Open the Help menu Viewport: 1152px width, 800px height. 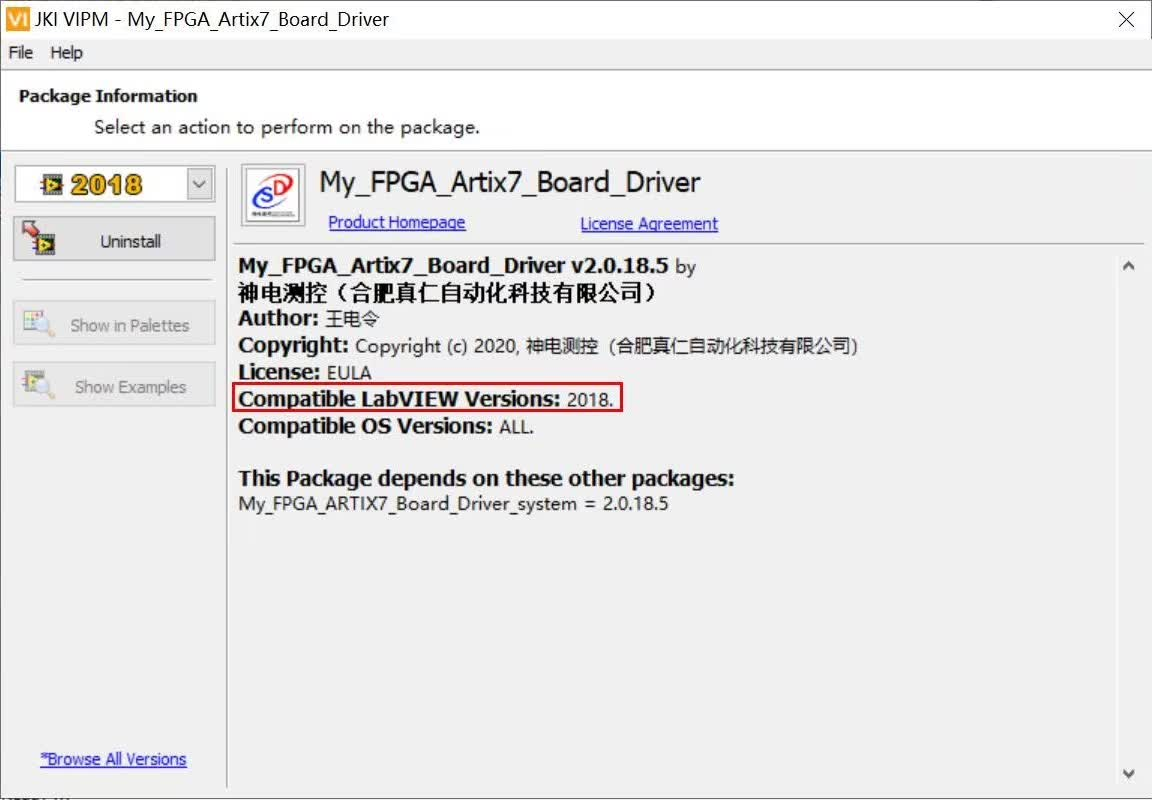coord(66,53)
